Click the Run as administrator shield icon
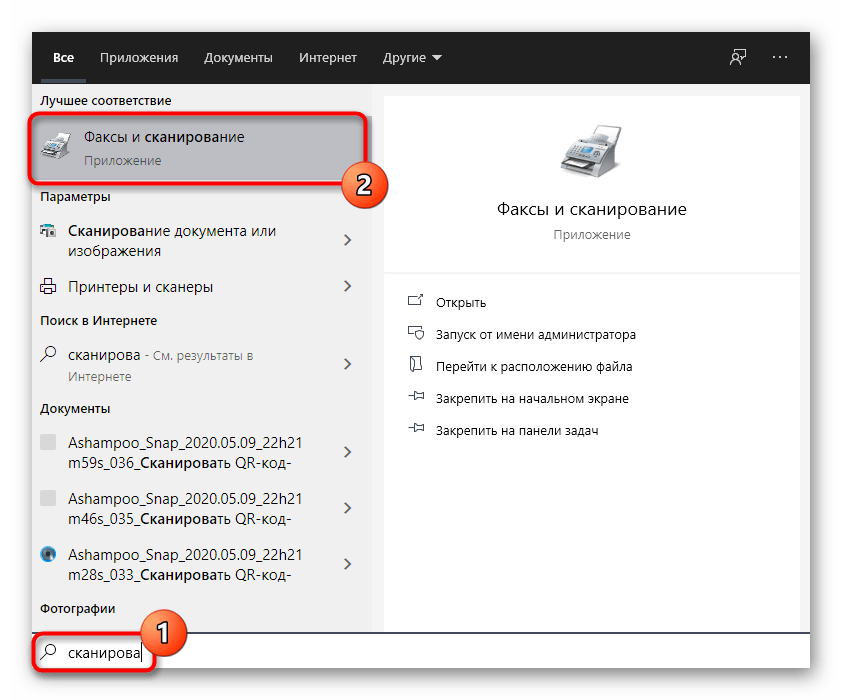Screen dimensions: 842x700 click(x=416, y=334)
